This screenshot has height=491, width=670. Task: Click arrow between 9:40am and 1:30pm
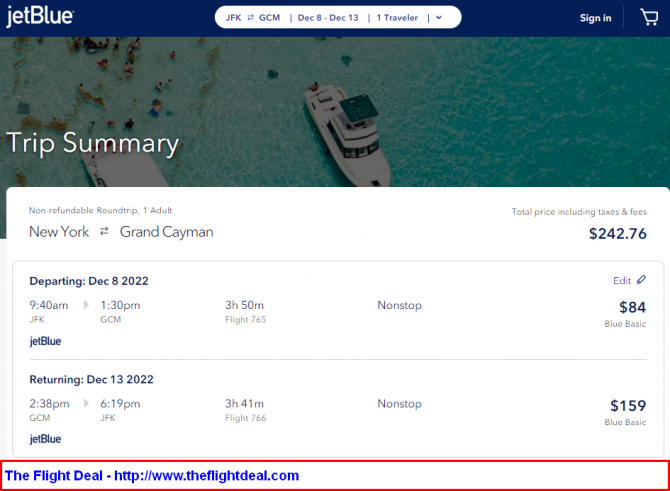[85, 305]
